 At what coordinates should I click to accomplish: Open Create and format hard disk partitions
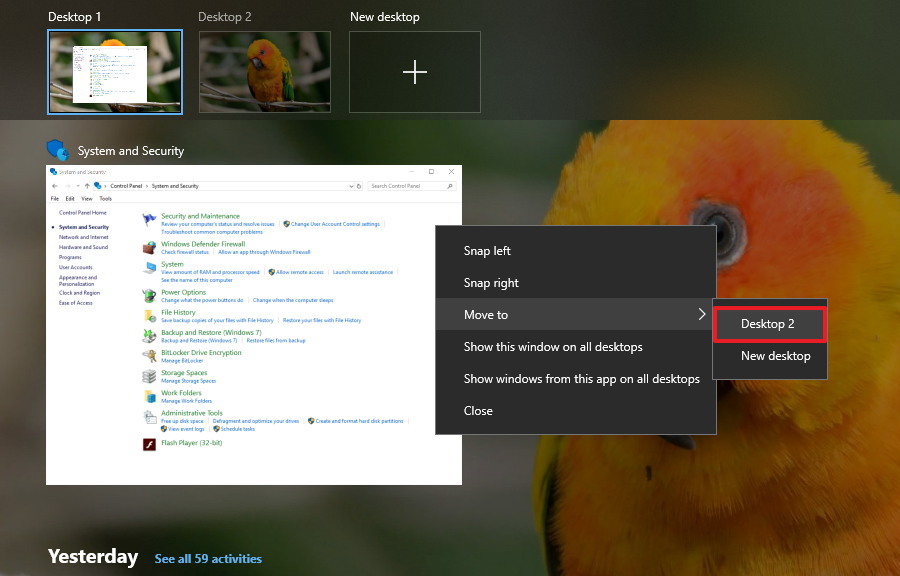point(359,421)
